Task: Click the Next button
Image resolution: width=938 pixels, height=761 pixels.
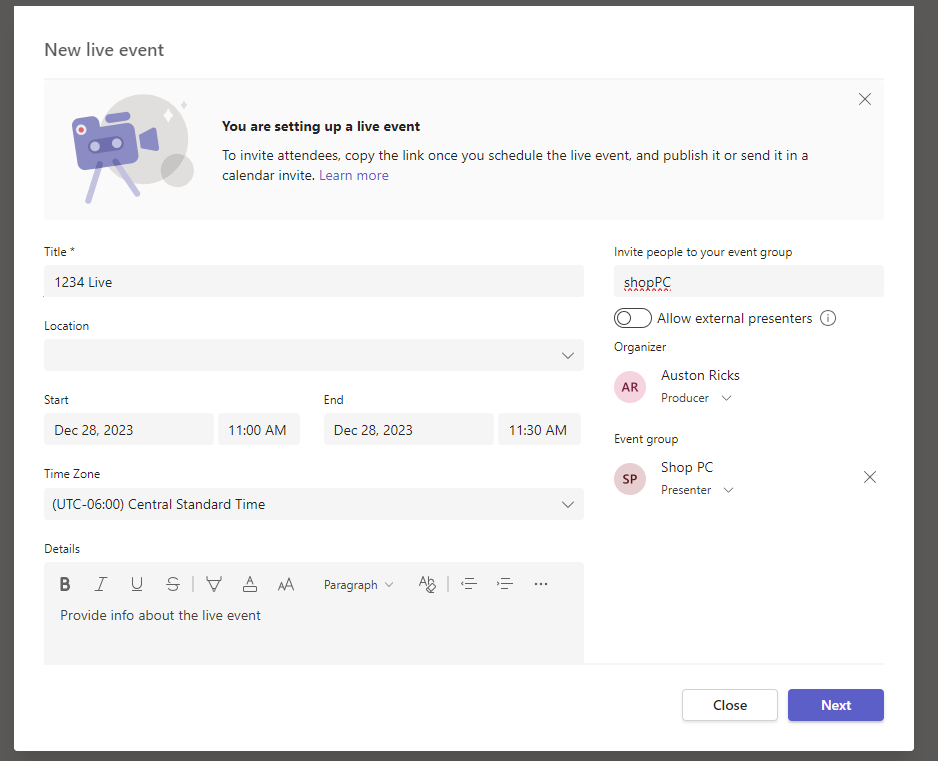Action: coord(835,705)
